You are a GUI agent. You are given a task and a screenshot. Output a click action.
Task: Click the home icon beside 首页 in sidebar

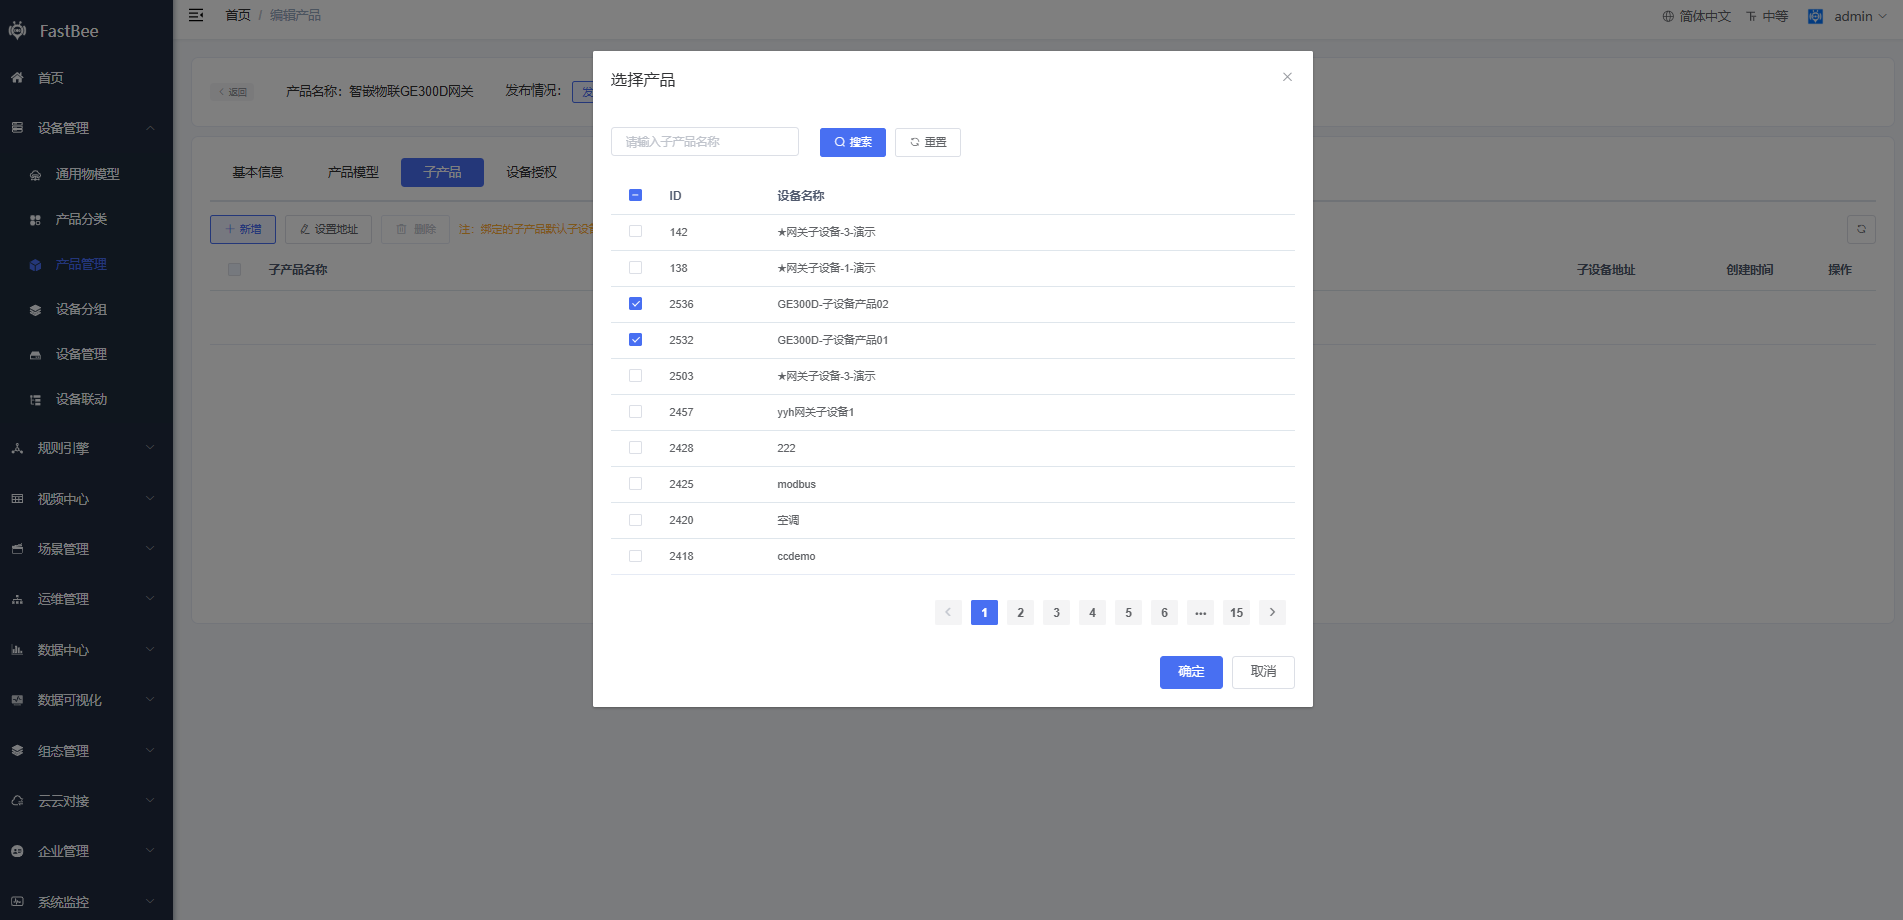[17, 77]
